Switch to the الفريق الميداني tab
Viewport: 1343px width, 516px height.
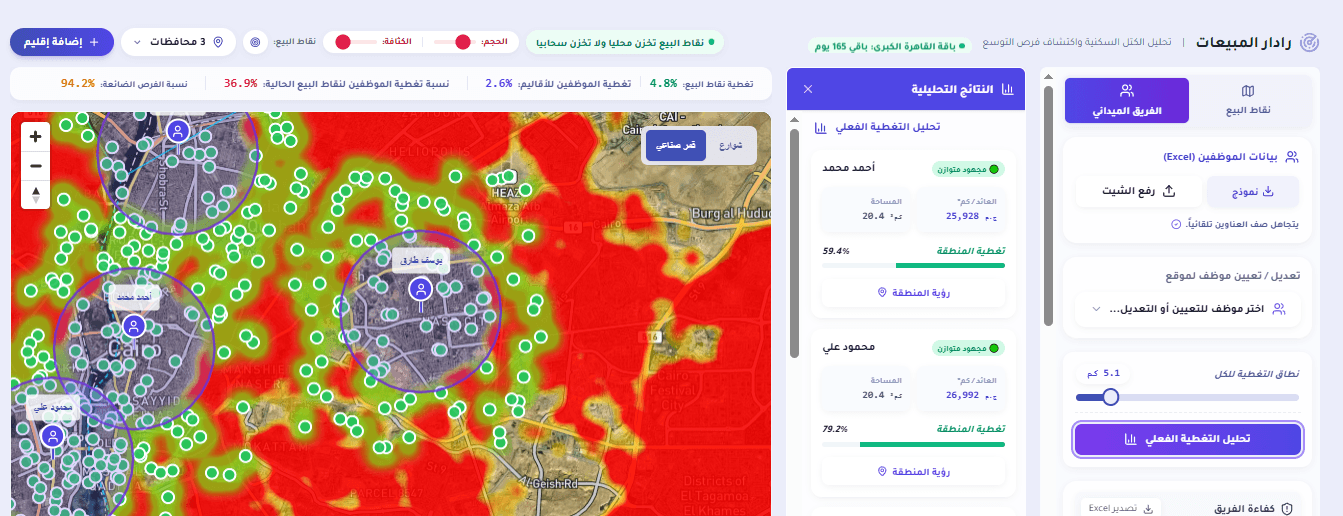pyautogui.click(x=1127, y=100)
